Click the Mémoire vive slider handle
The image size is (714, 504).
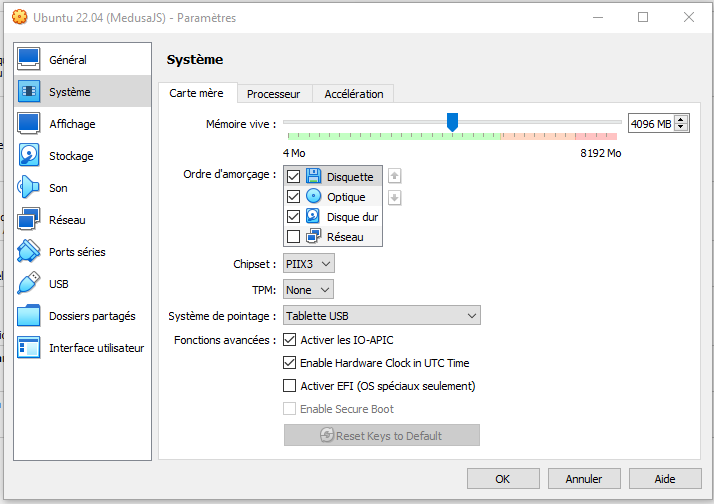[452, 122]
